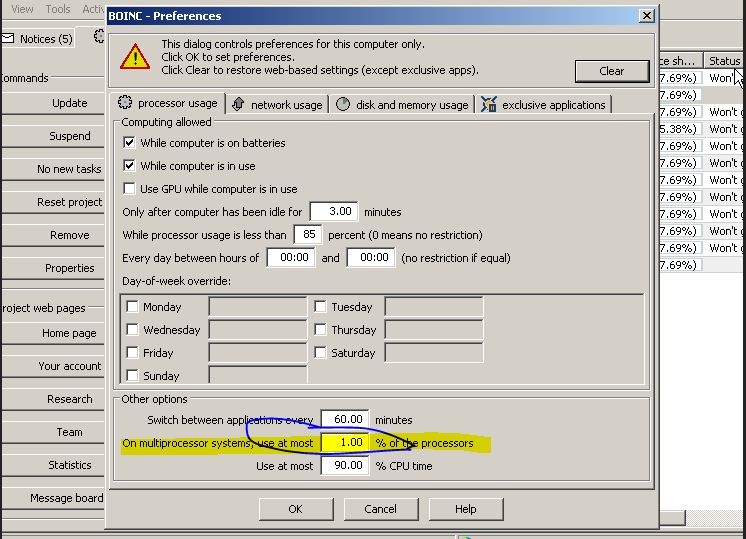The width and height of the screenshot is (746, 539).
Task: Open the Tools menu
Action: [x=58, y=9]
